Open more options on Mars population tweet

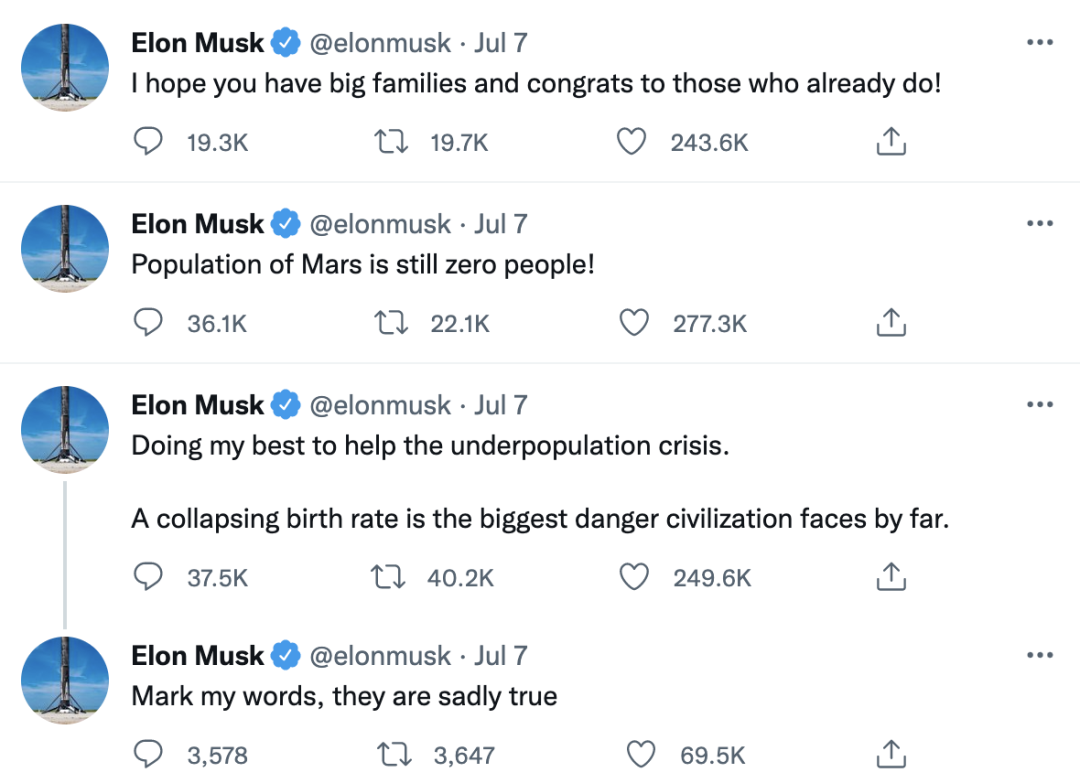(x=1040, y=224)
